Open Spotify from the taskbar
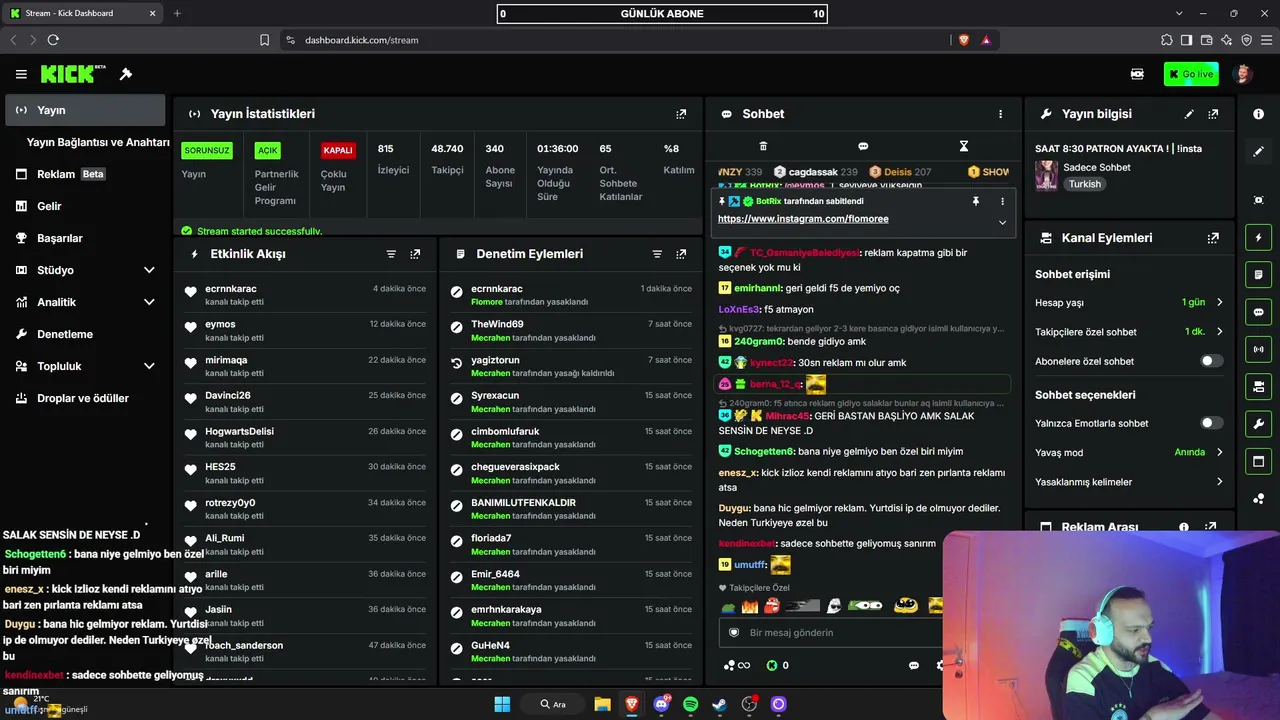This screenshot has height=720, width=1280. click(690, 704)
